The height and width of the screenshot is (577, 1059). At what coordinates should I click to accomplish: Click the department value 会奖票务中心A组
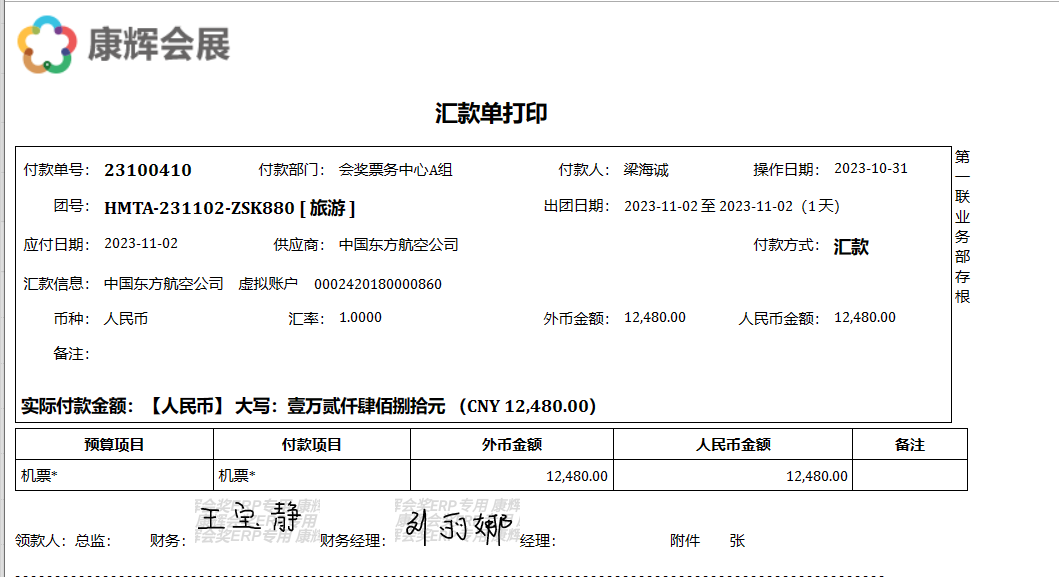[x=396, y=170]
